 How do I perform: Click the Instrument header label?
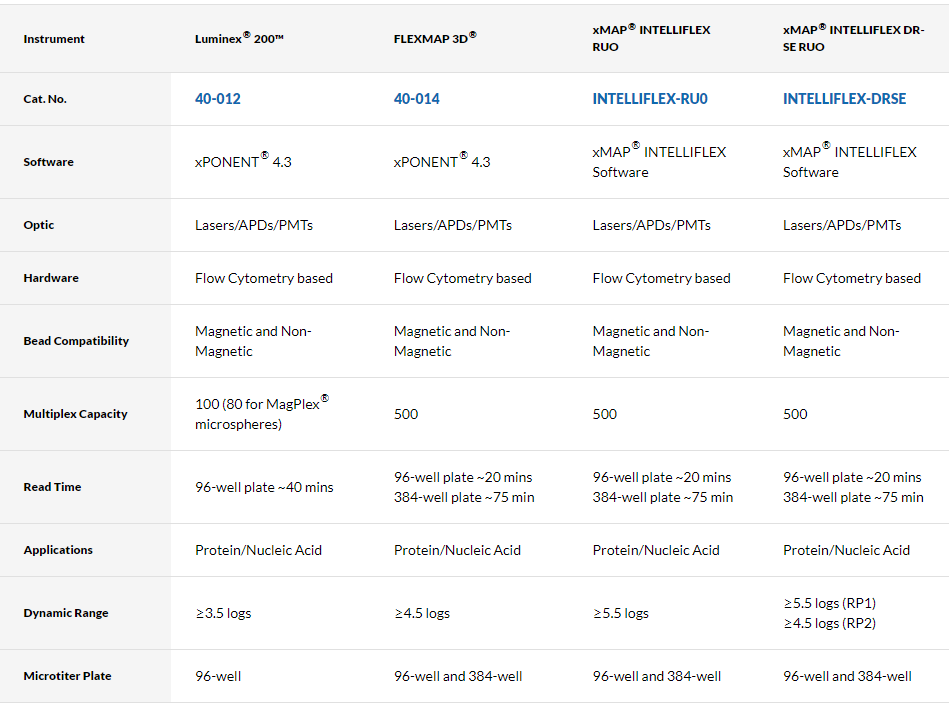[x=54, y=39]
